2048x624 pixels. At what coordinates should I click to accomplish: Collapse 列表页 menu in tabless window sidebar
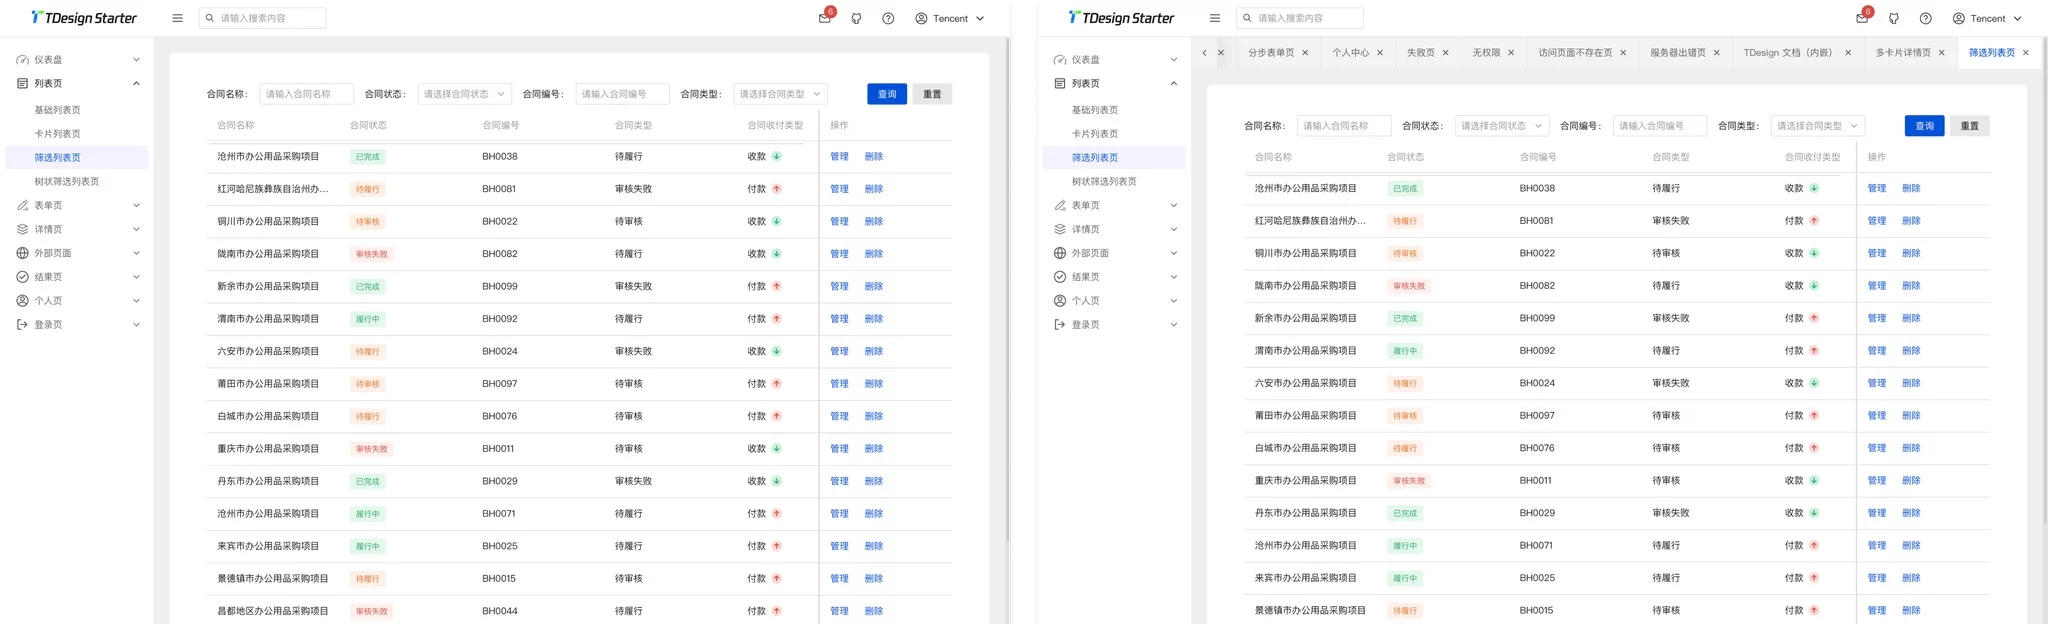(77, 84)
